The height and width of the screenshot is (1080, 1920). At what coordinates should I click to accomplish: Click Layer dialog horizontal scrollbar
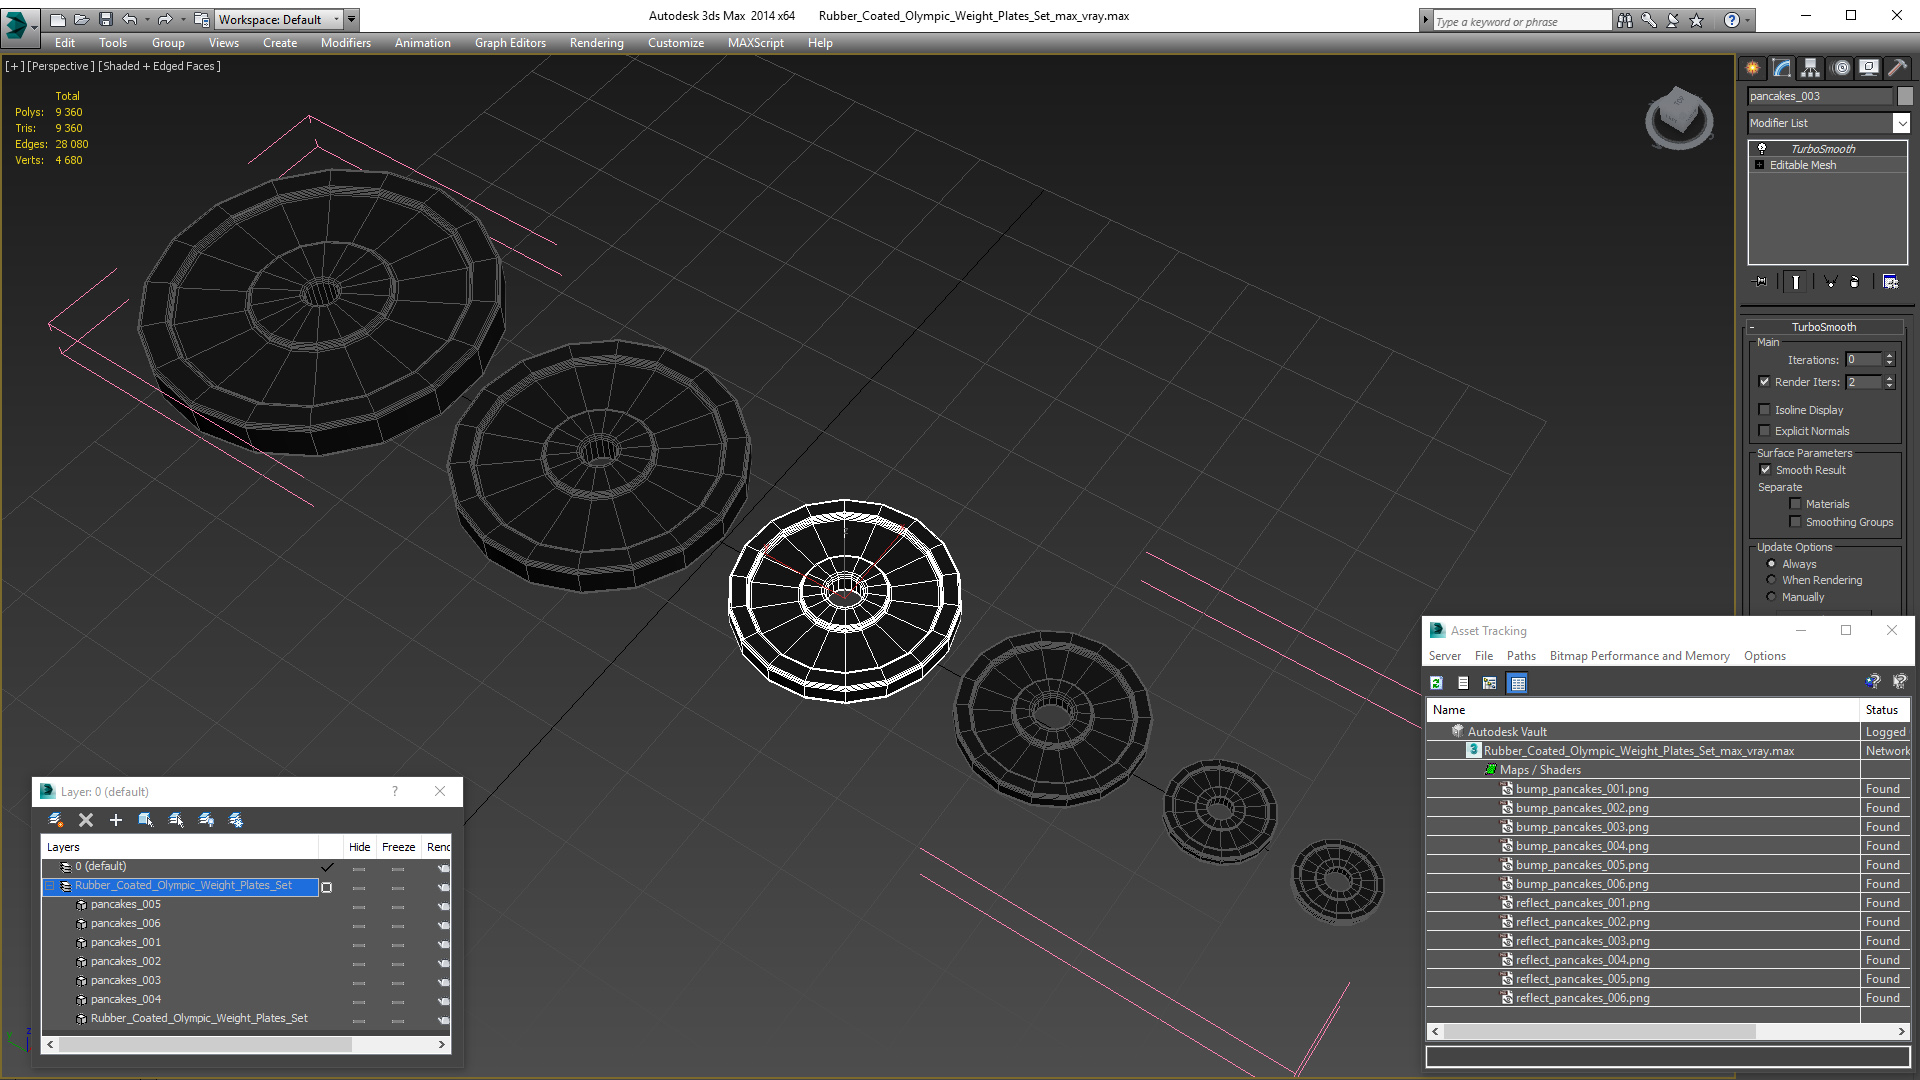[246, 1044]
